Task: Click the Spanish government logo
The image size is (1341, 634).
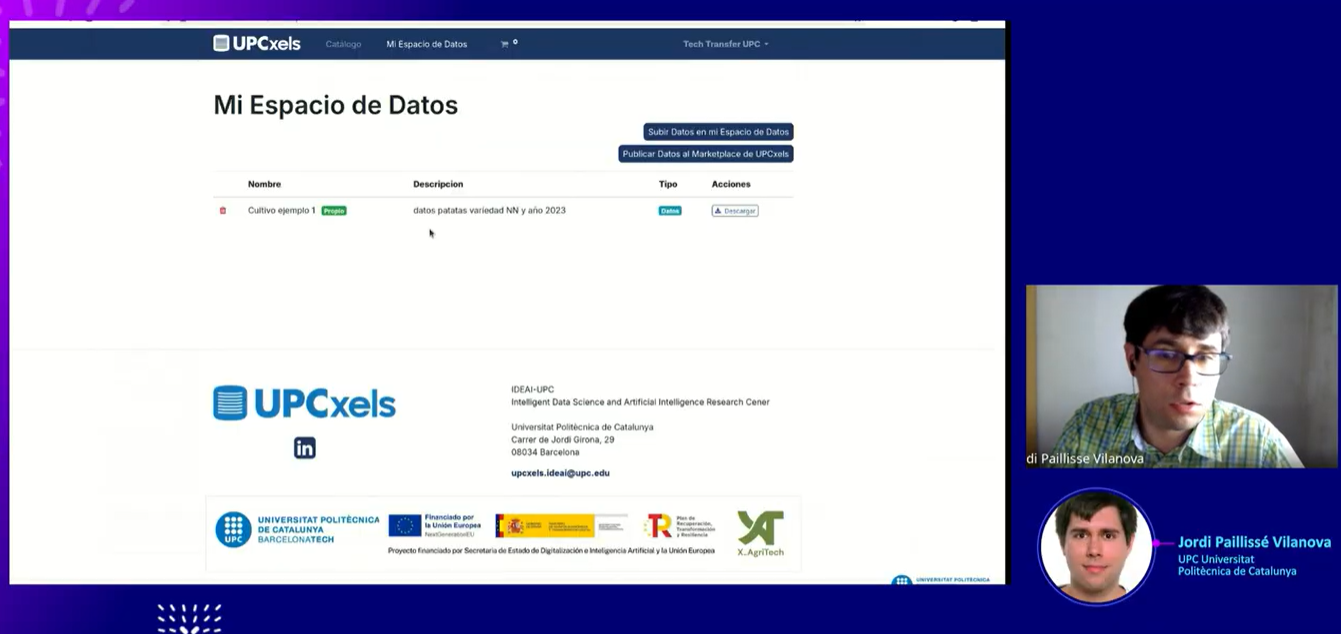Action: (x=561, y=525)
